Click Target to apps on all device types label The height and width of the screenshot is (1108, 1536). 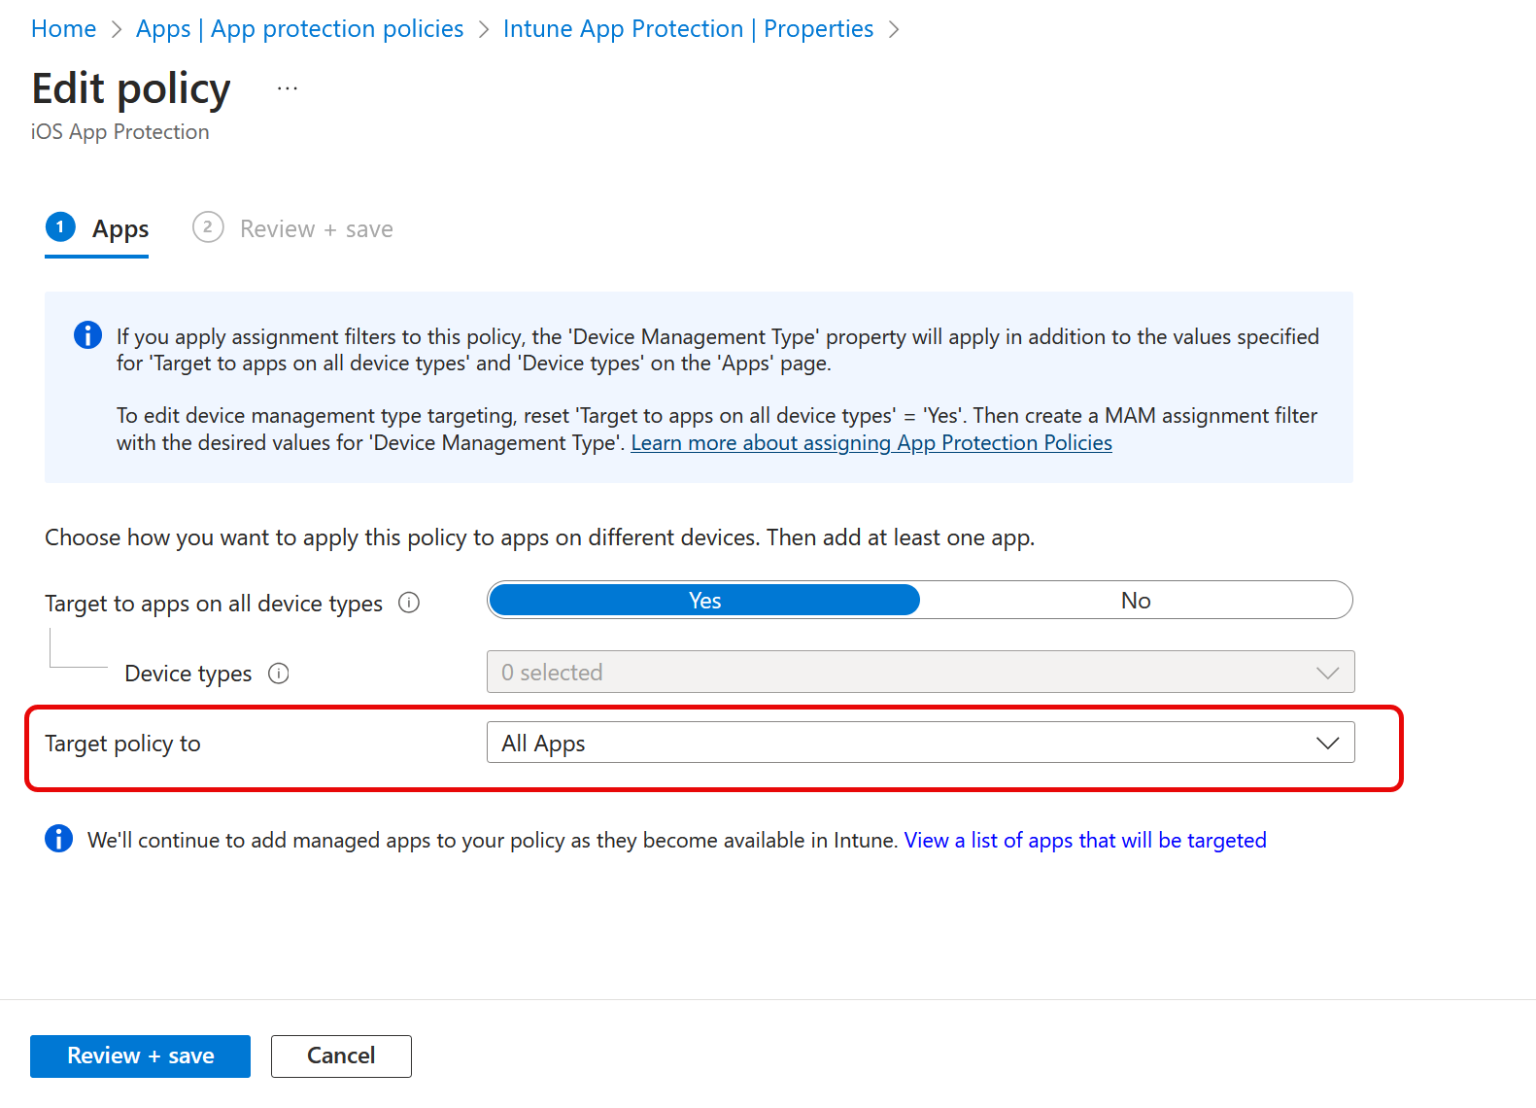[214, 604]
